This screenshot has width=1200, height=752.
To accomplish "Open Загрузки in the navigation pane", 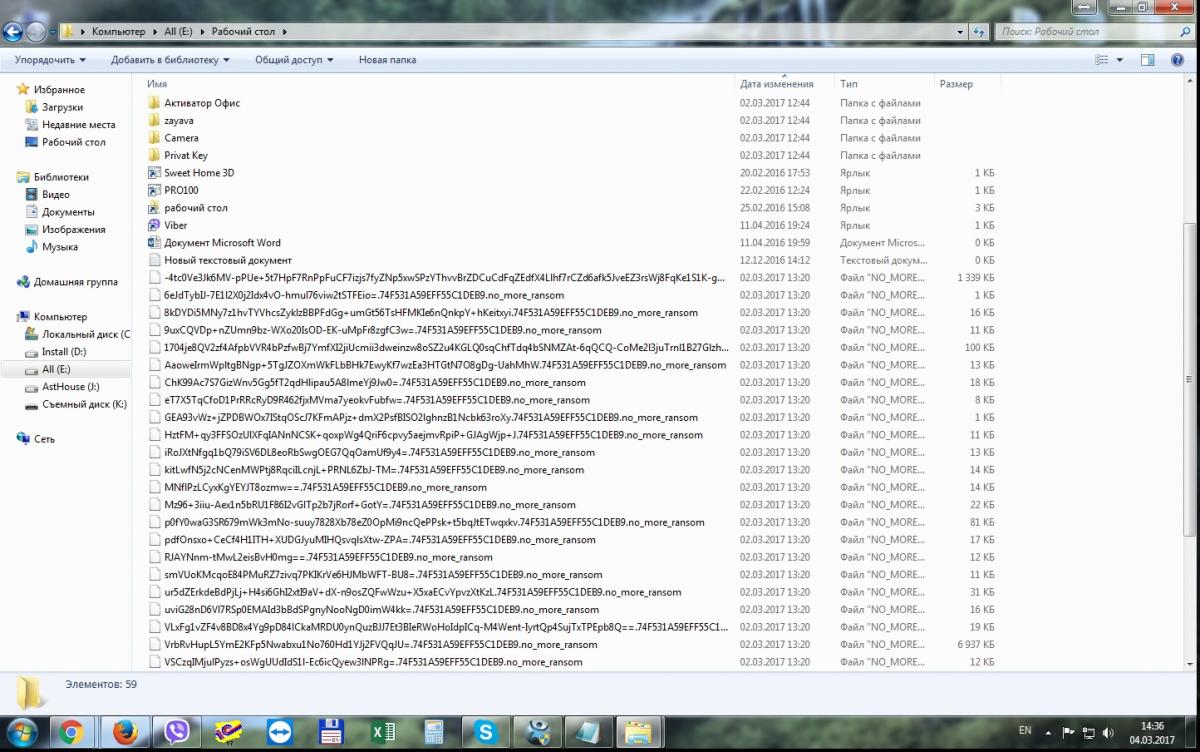I will click(x=62, y=107).
